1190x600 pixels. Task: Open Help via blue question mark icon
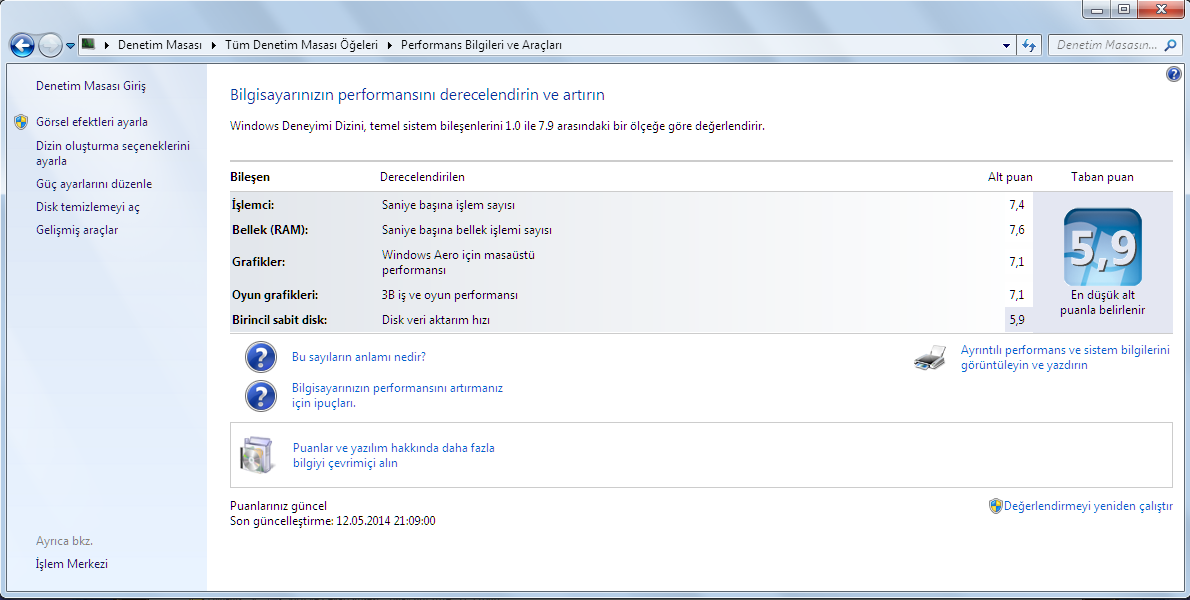click(1173, 74)
